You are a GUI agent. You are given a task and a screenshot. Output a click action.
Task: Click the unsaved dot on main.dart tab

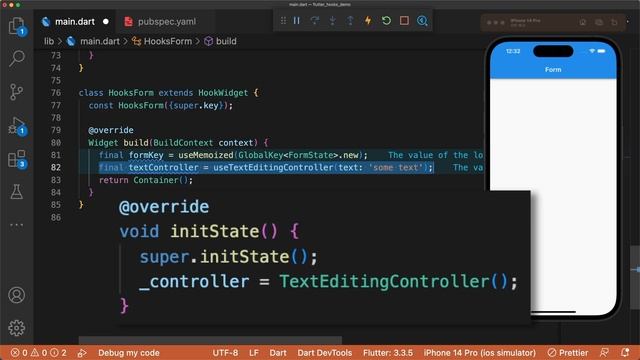tap(106, 22)
